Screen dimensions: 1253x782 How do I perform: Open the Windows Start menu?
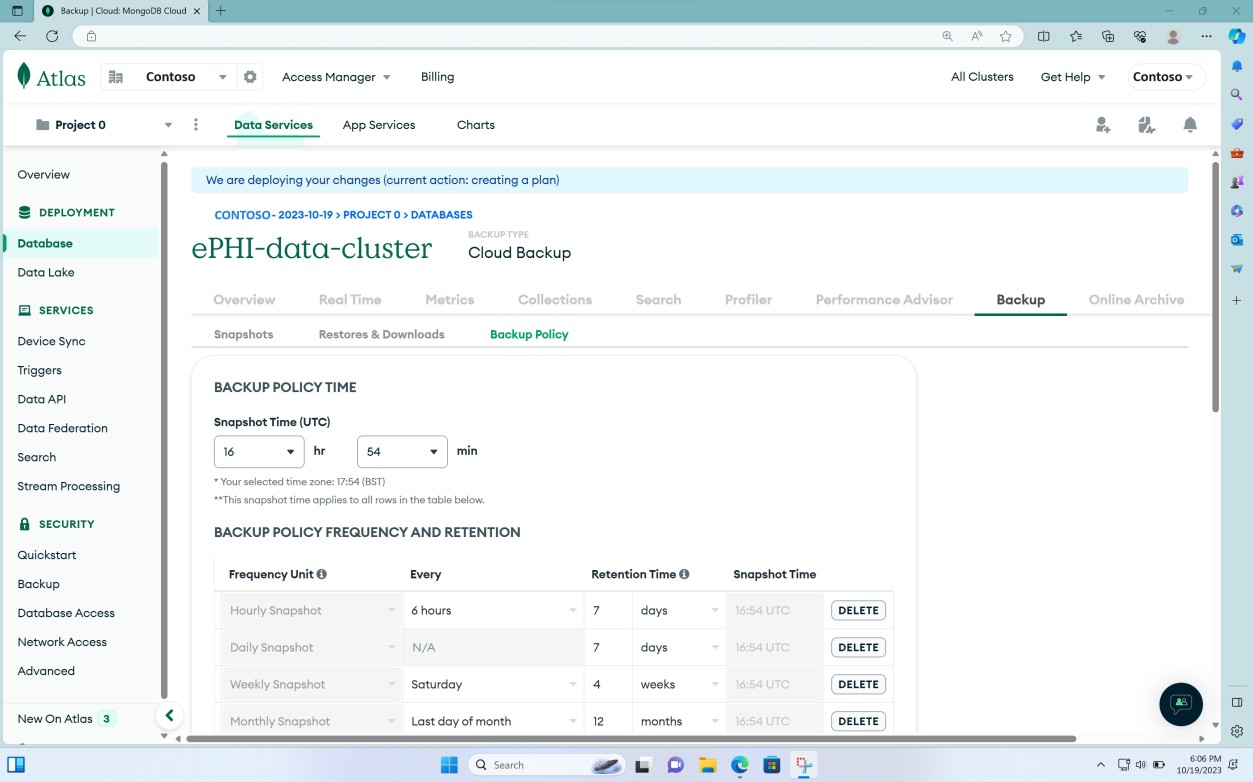point(450,764)
